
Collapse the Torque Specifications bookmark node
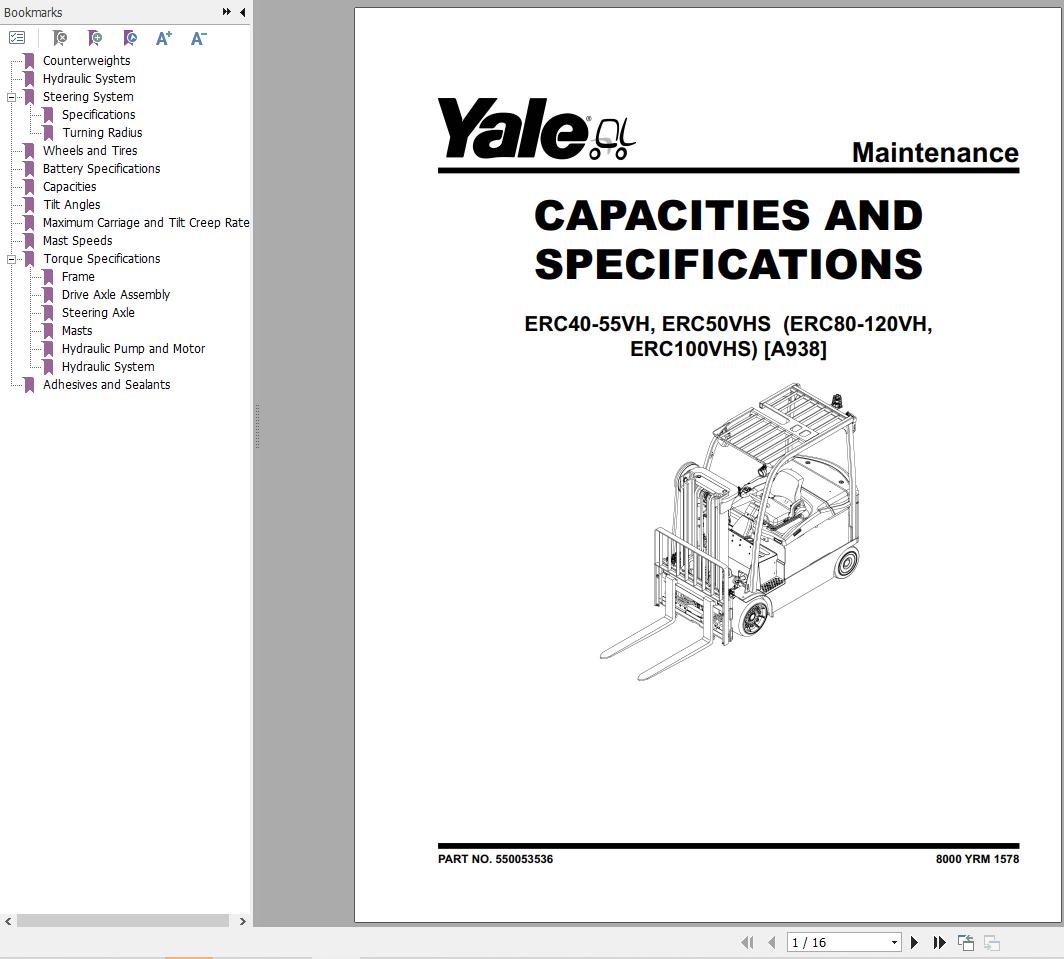click(11, 259)
